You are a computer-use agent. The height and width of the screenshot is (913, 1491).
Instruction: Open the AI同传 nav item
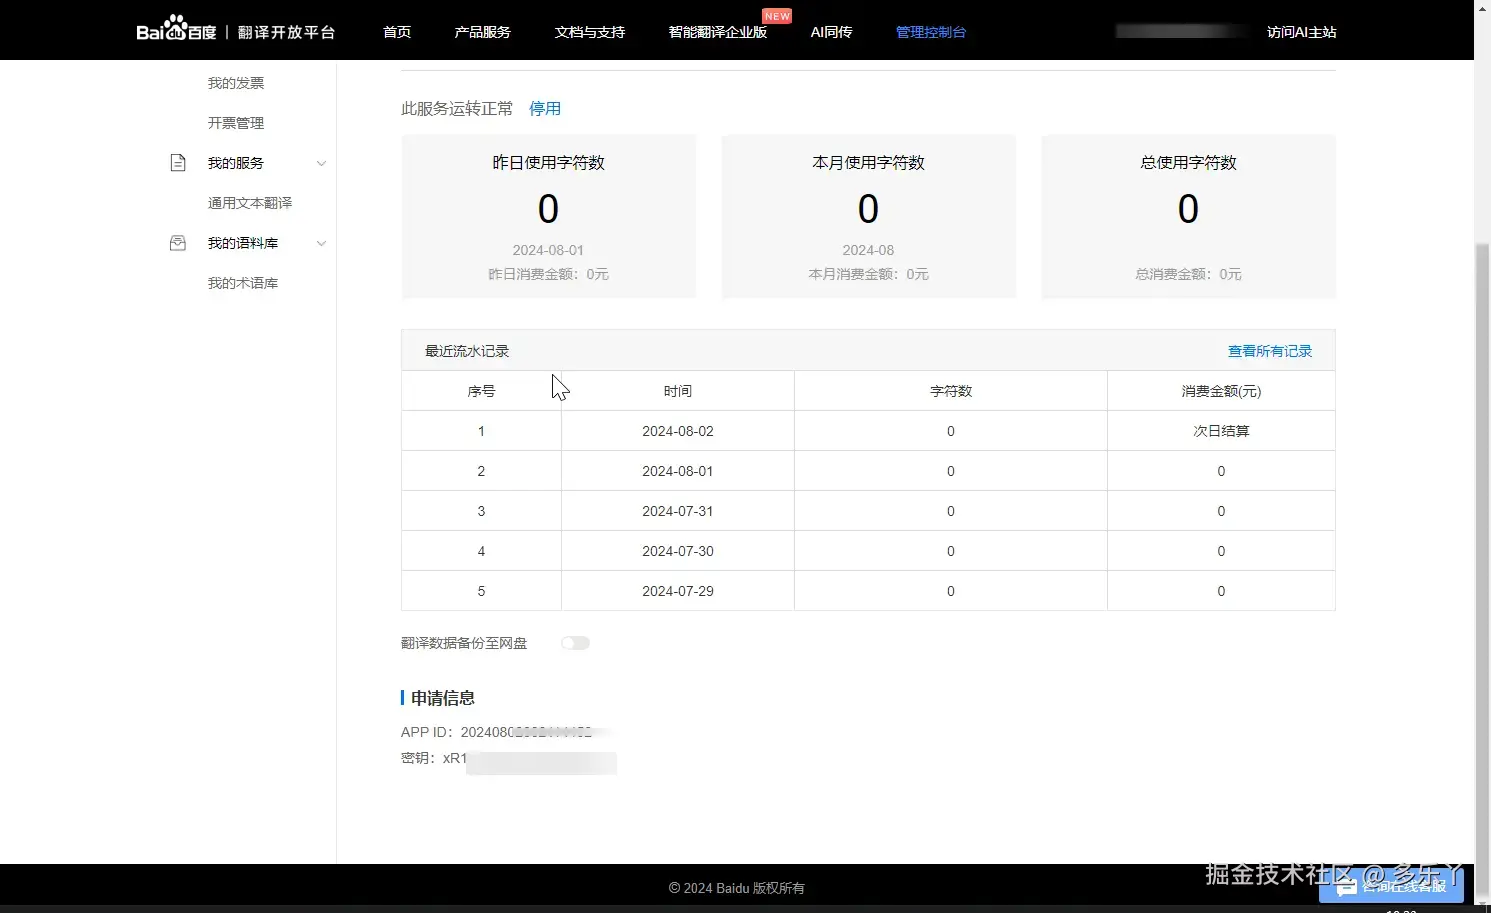(831, 32)
